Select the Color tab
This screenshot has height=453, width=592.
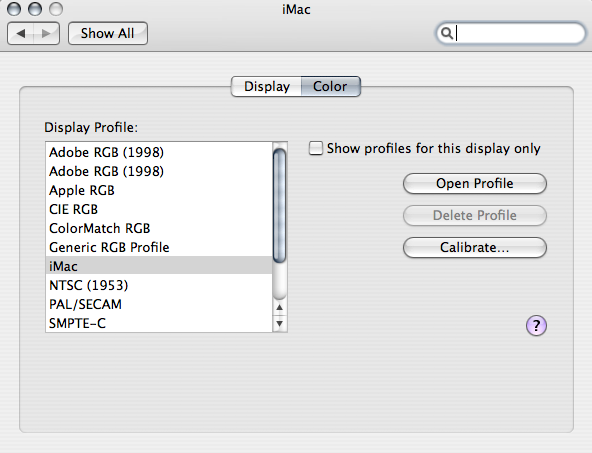tap(330, 86)
